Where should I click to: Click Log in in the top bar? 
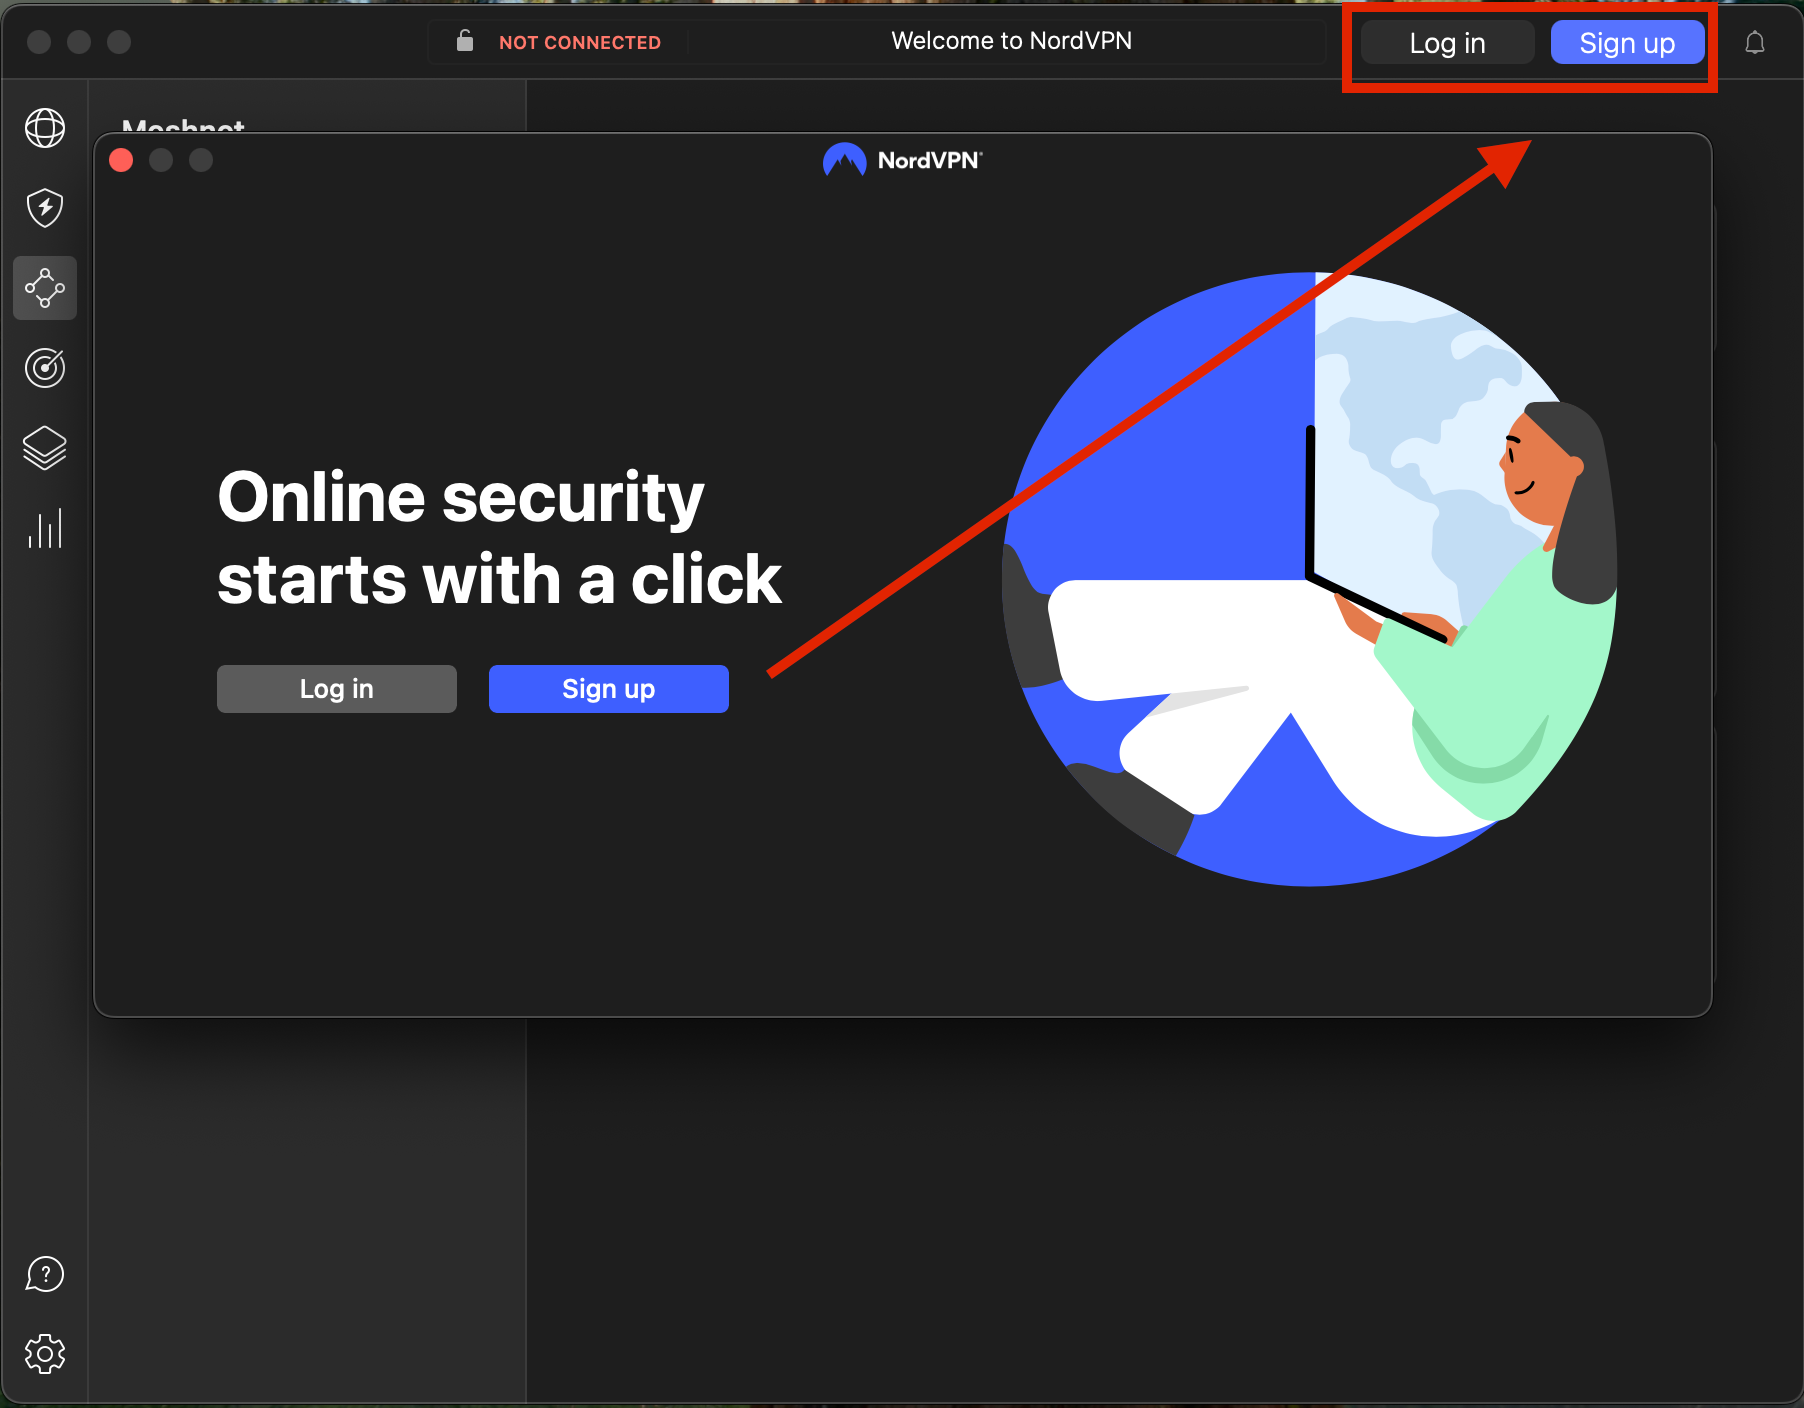pos(1447,43)
